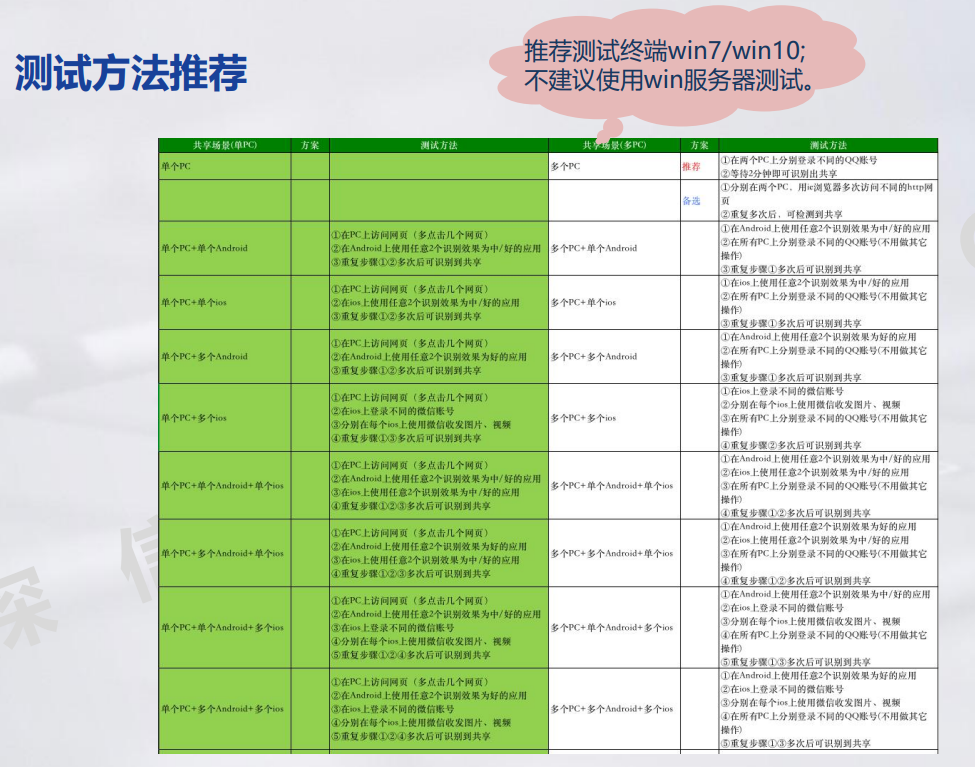
Task: Click test method cell in 单个PC+单个ios row
Action: click(x=438, y=302)
